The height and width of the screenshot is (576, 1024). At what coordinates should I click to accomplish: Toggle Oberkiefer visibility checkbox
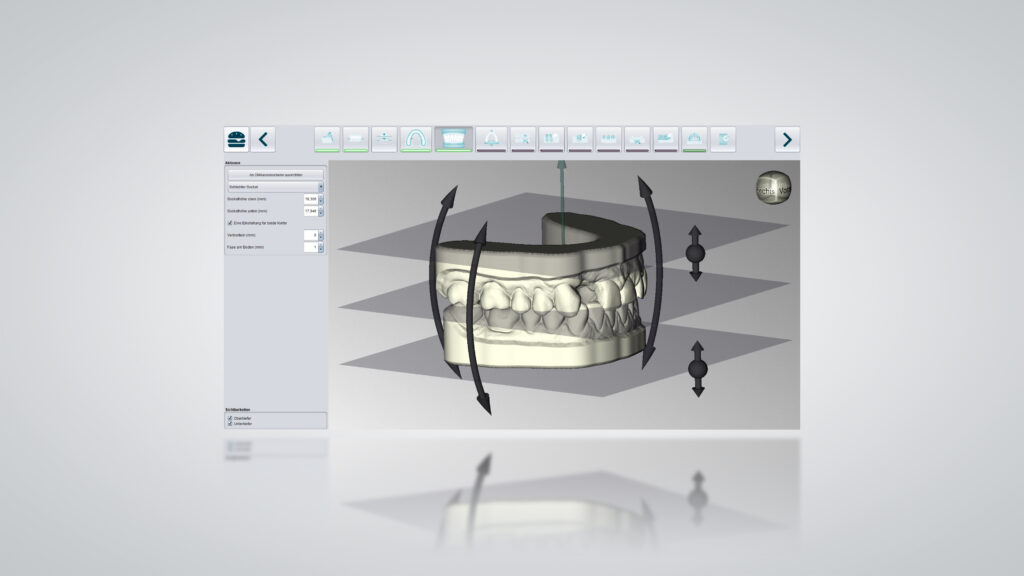230,418
